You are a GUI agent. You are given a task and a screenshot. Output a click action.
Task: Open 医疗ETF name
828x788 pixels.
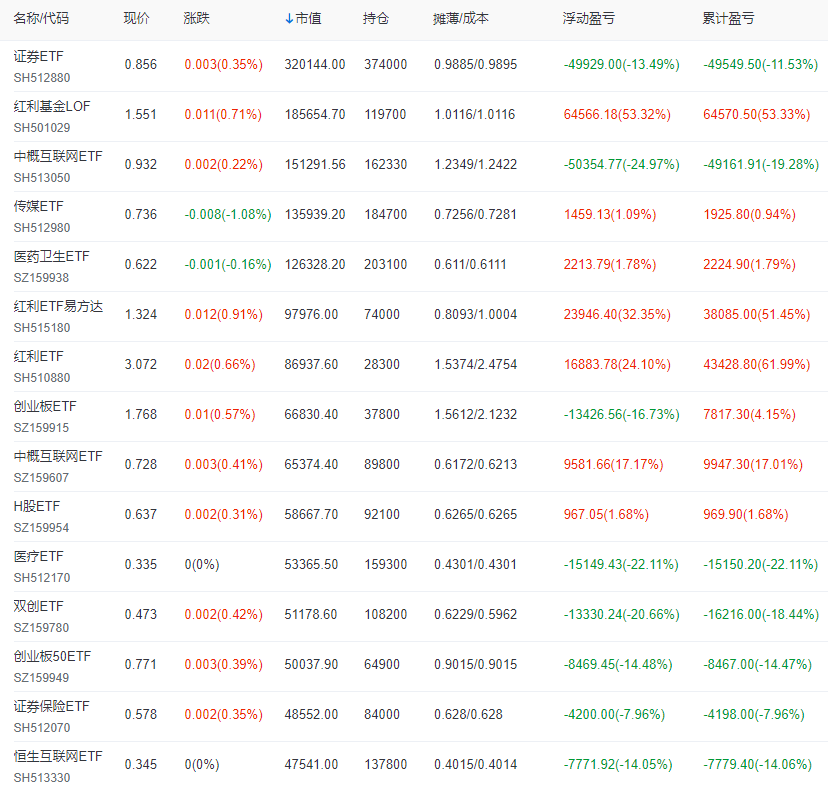[x=39, y=556]
